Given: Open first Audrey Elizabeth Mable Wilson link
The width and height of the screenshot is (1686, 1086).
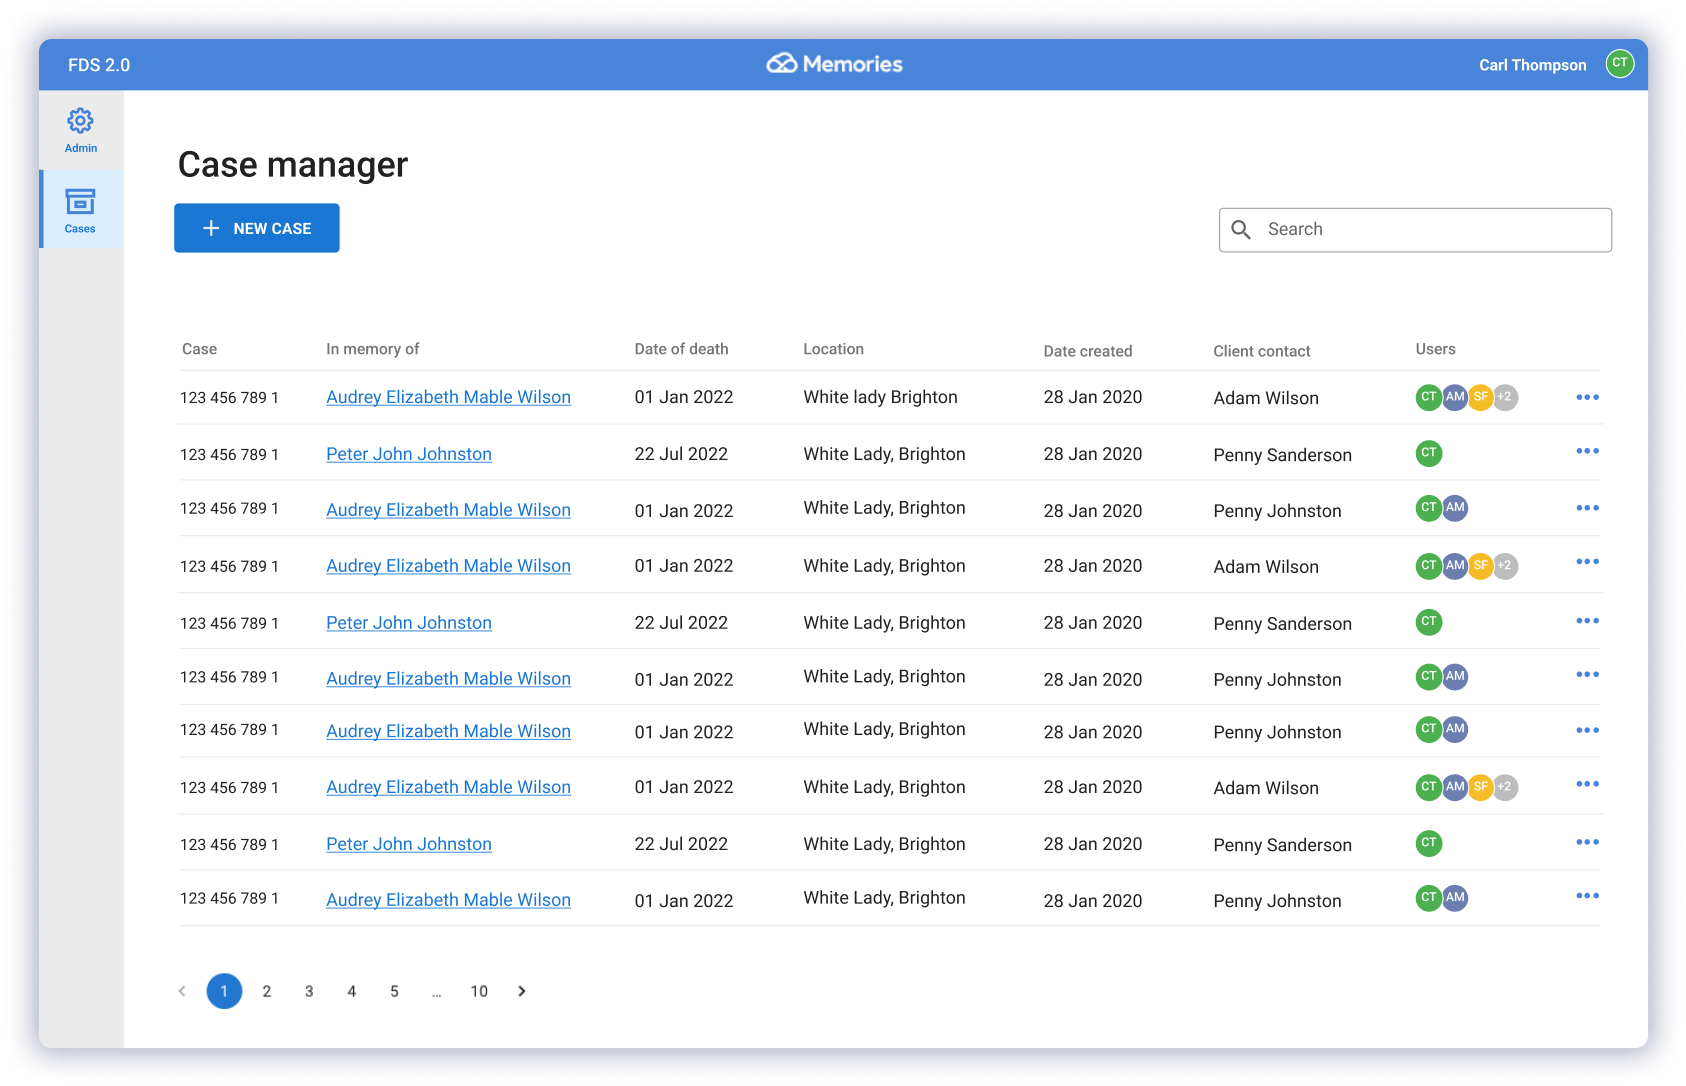Looking at the screenshot, I should click(x=448, y=398).
